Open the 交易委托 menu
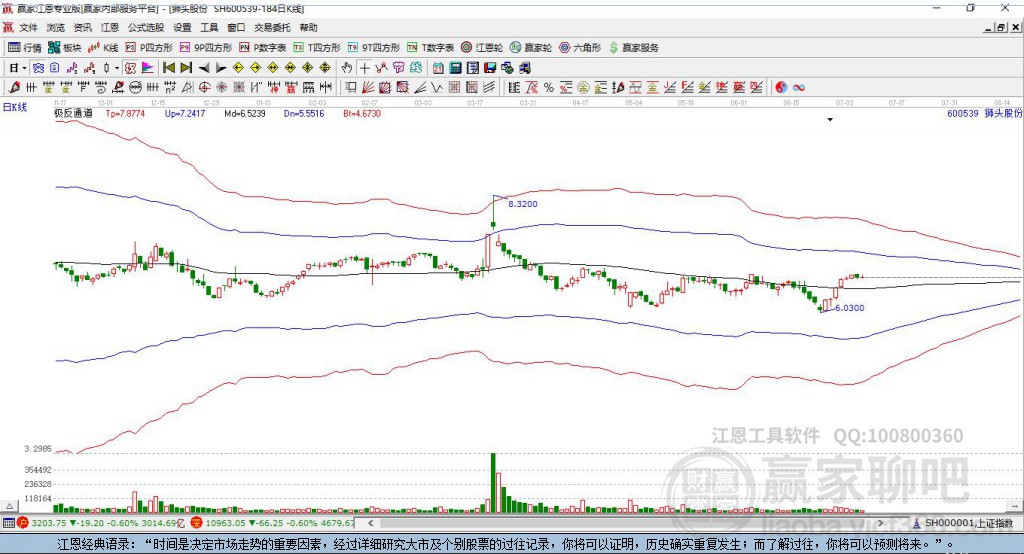The height and width of the screenshot is (554, 1024). coord(272,27)
